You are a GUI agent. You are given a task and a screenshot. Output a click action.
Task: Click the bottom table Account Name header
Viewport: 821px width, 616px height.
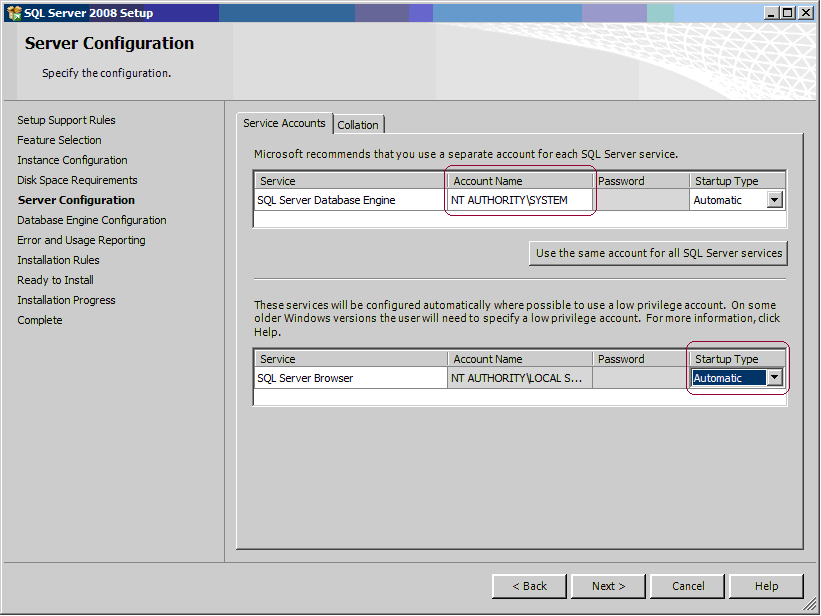[x=520, y=359]
